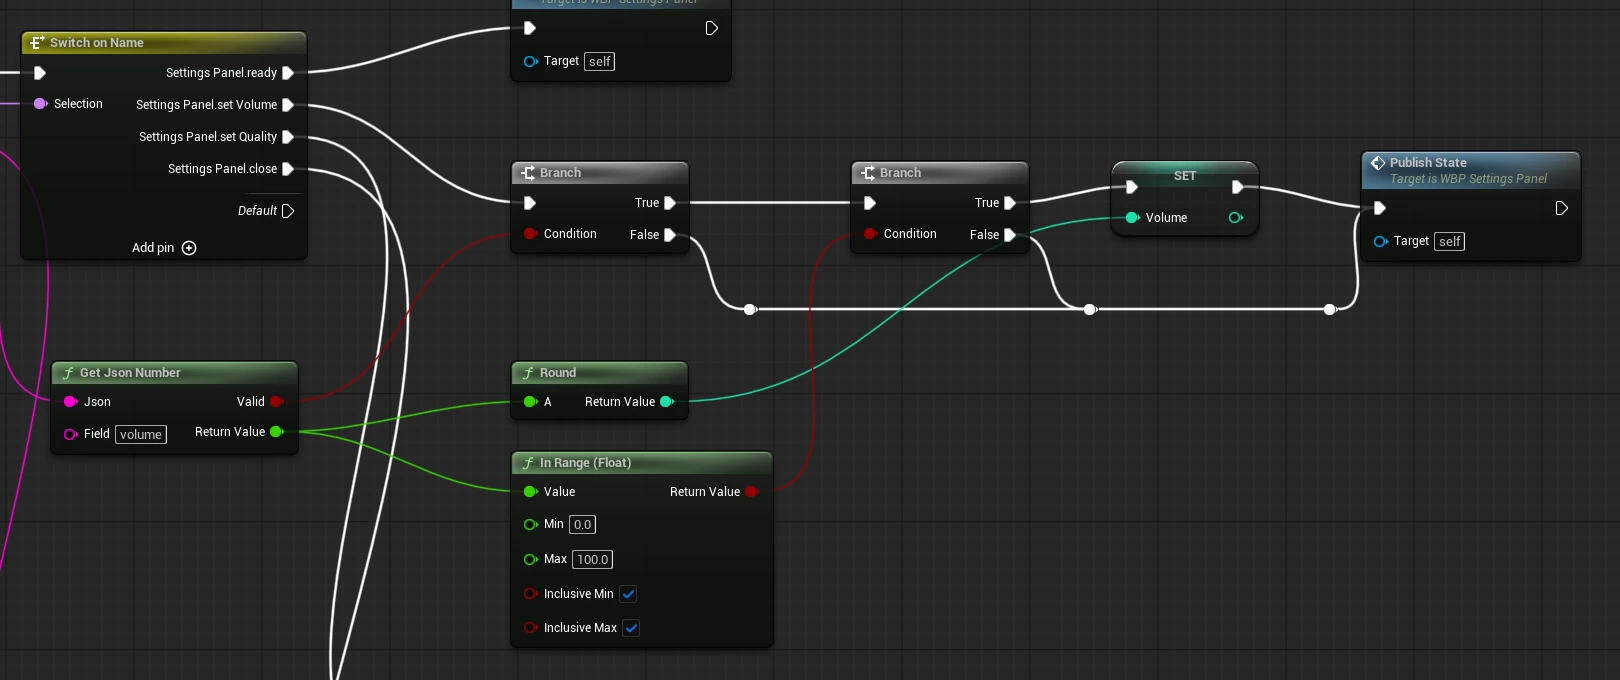Select the SET node header
The width and height of the screenshot is (1620, 680).
(1185, 176)
